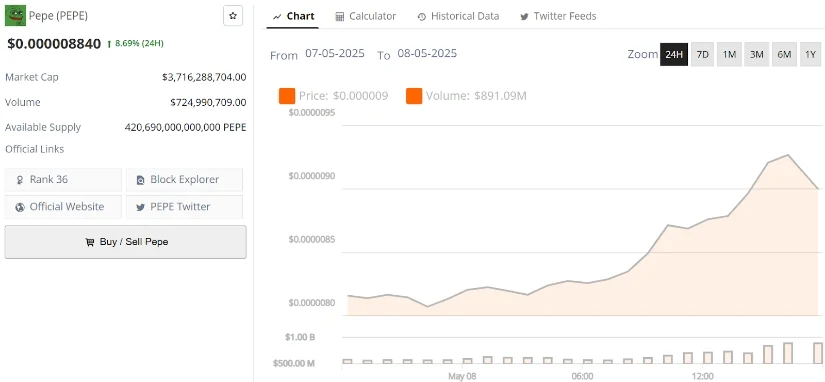Open the Historical Data tab
Viewport: 825px width, 382px height.
point(458,16)
